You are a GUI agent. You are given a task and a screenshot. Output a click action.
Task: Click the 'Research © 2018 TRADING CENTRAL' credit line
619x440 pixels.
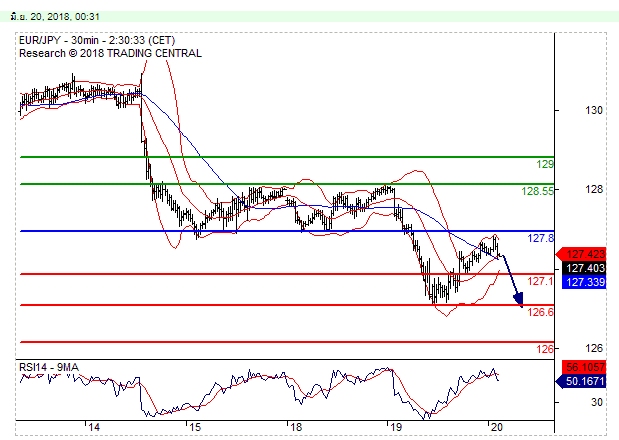click(111, 53)
